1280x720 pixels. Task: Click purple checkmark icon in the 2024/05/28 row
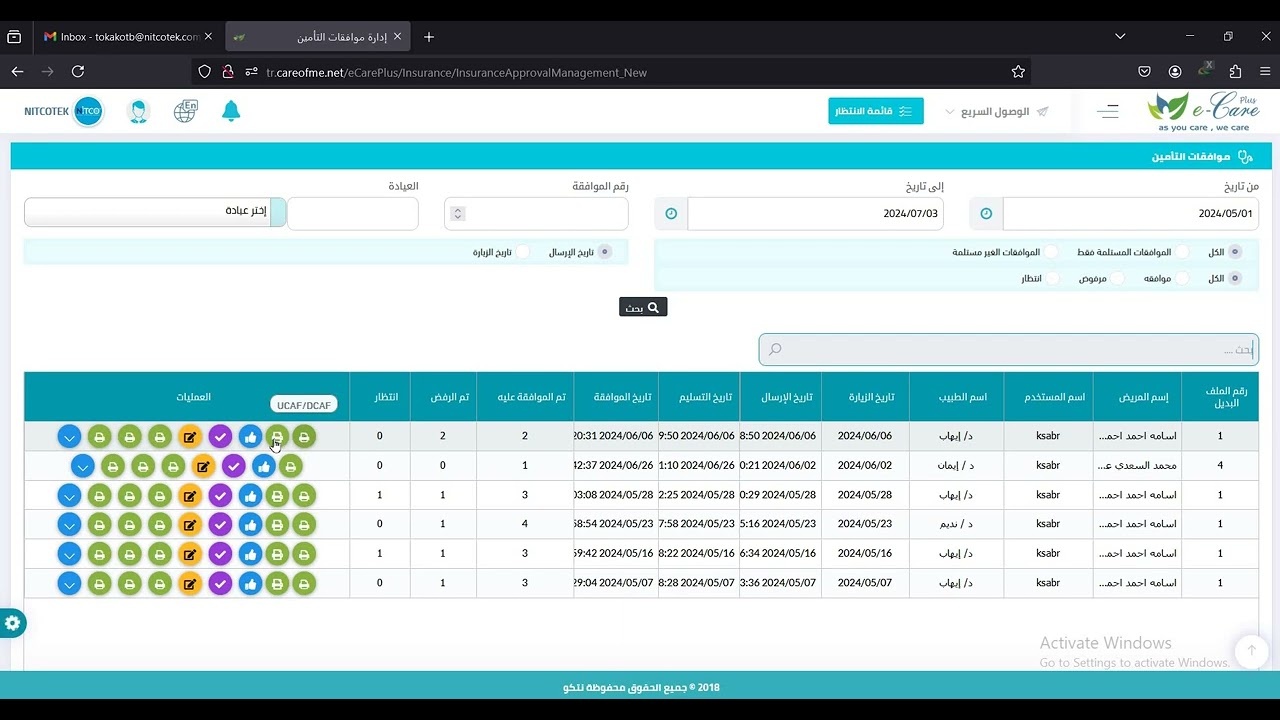[x=220, y=495]
